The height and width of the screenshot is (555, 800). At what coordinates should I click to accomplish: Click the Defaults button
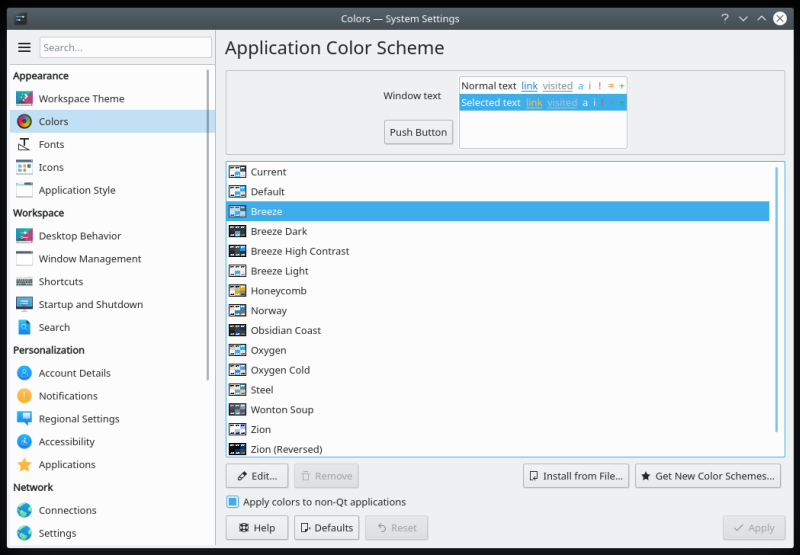pyautogui.click(x=326, y=528)
